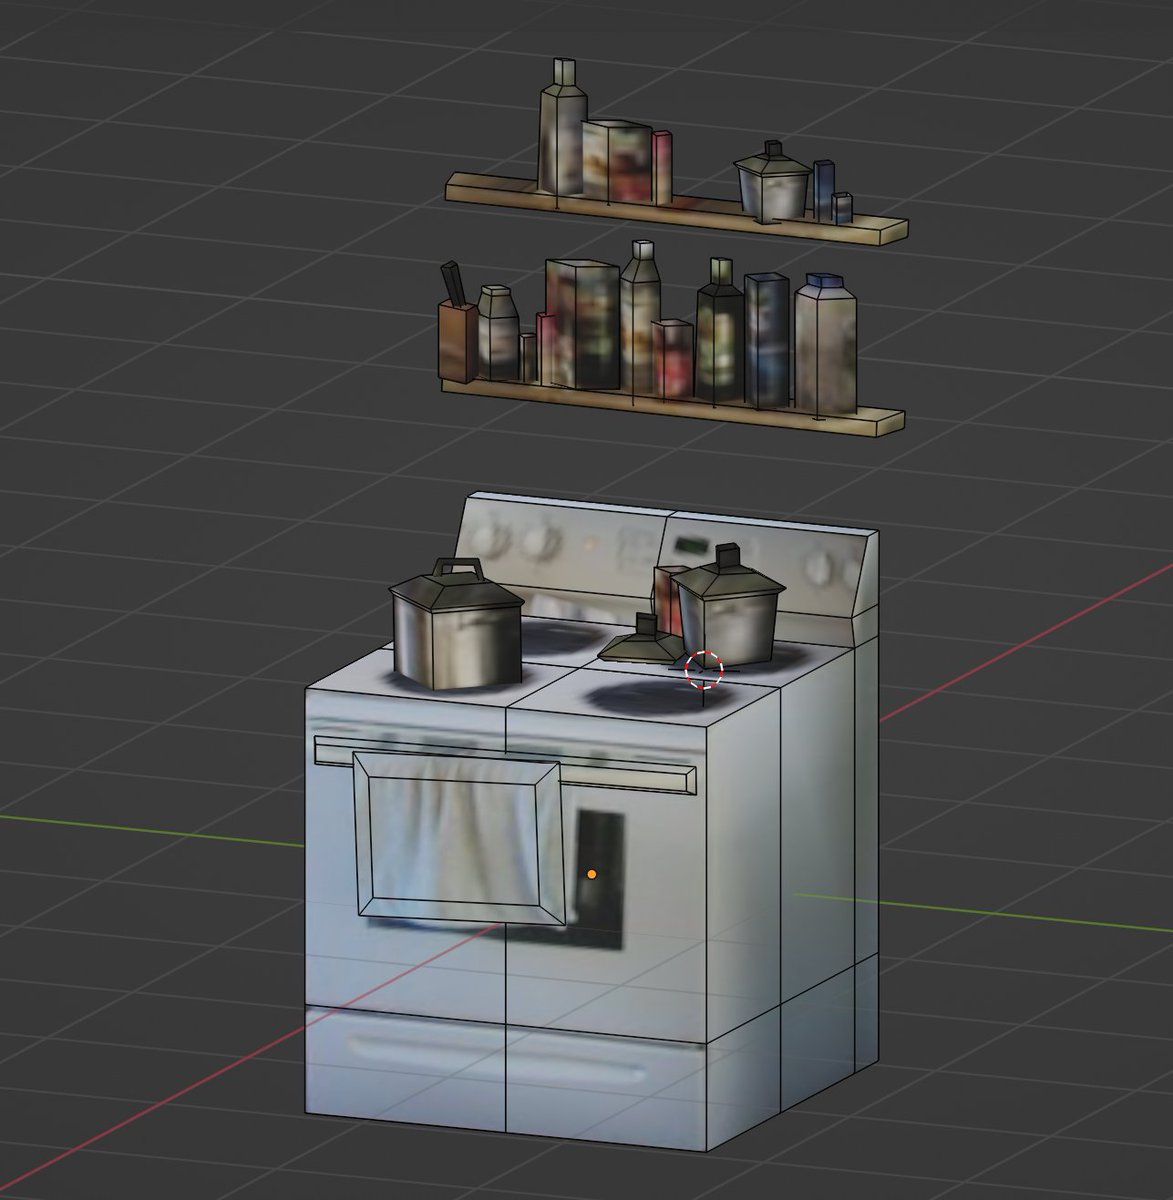Select the large pot on the left burner
This screenshot has height=1200, width=1173.
(x=457, y=627)
